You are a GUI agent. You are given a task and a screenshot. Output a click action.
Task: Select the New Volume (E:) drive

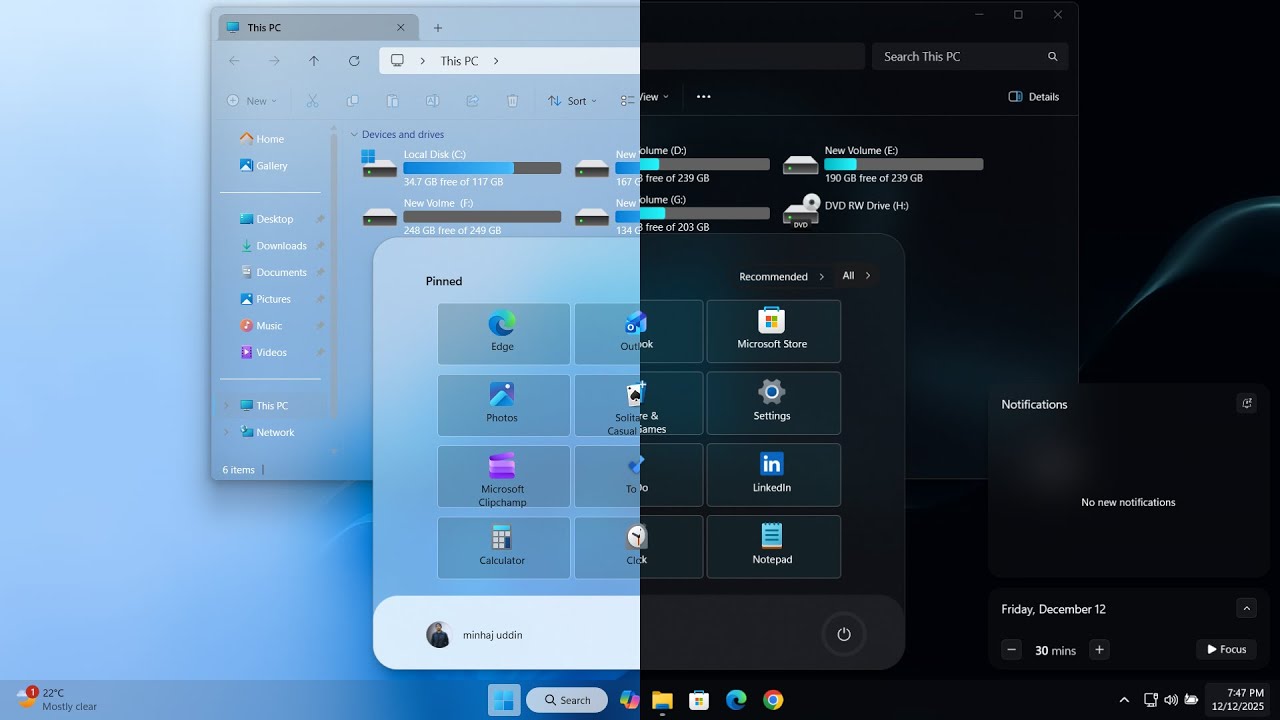(883, 164)
